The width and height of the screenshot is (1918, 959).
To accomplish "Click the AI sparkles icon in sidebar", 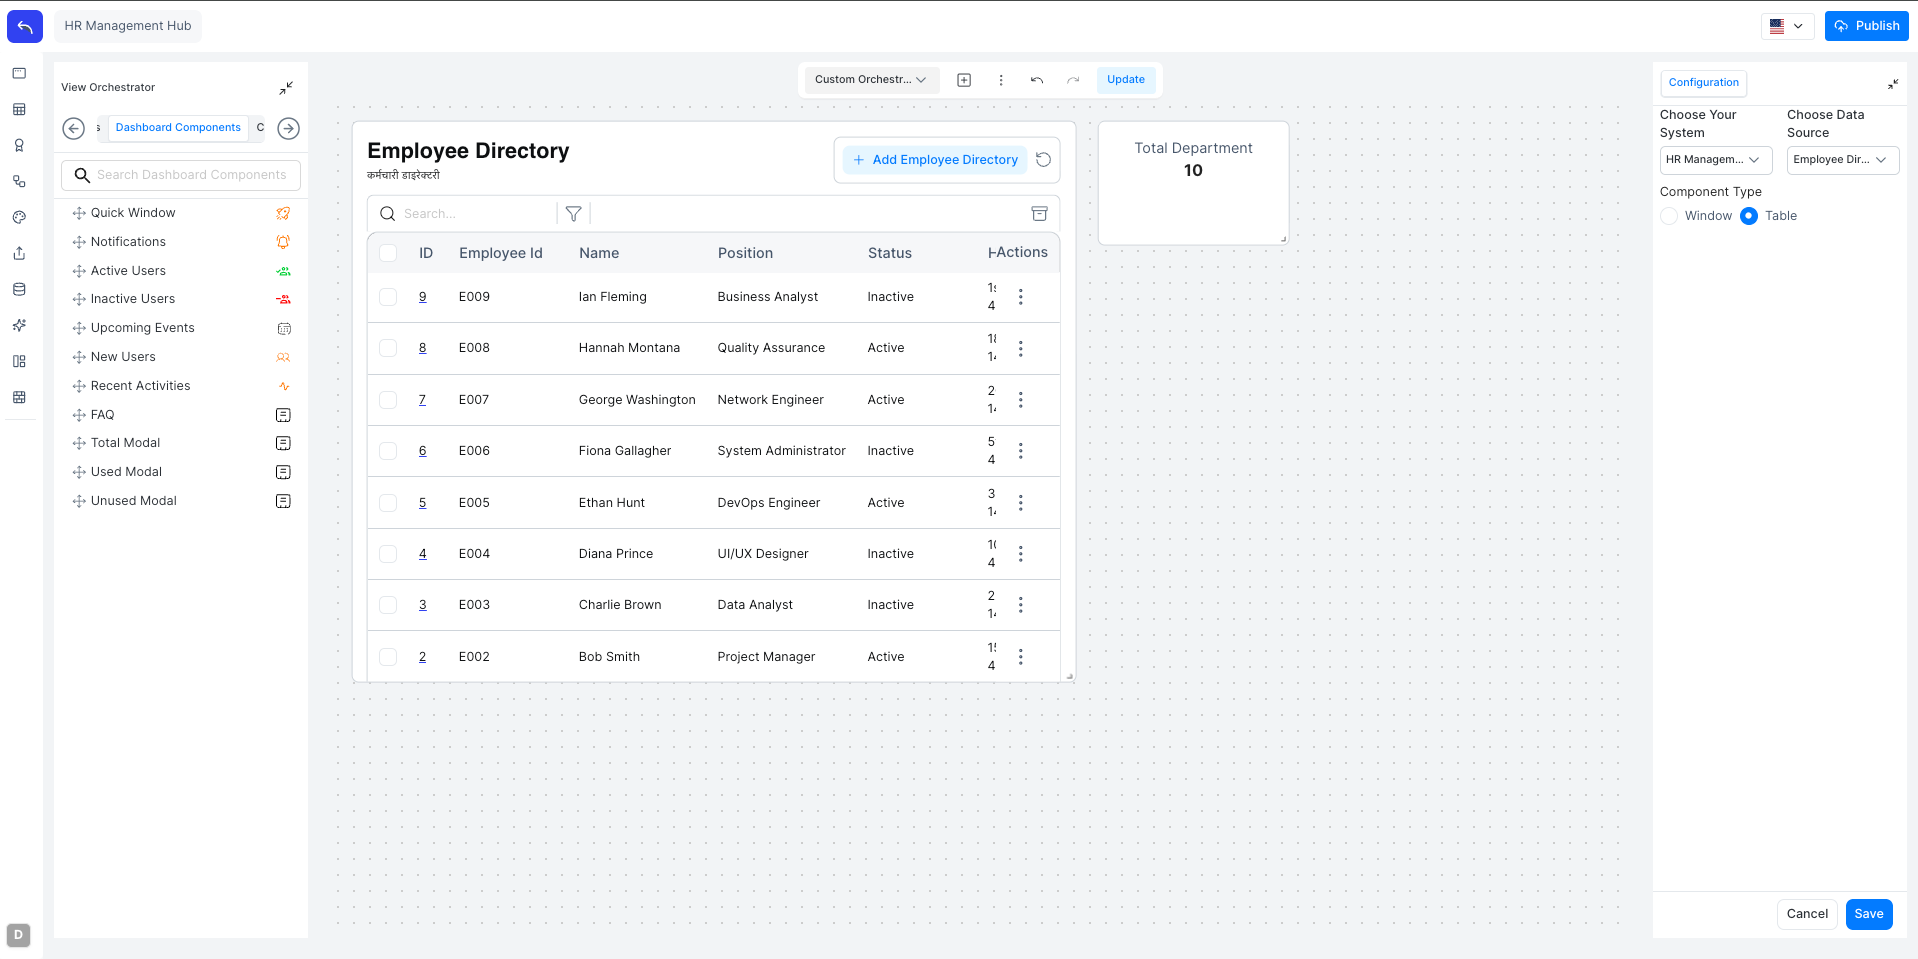I will [x=19, y=325].
